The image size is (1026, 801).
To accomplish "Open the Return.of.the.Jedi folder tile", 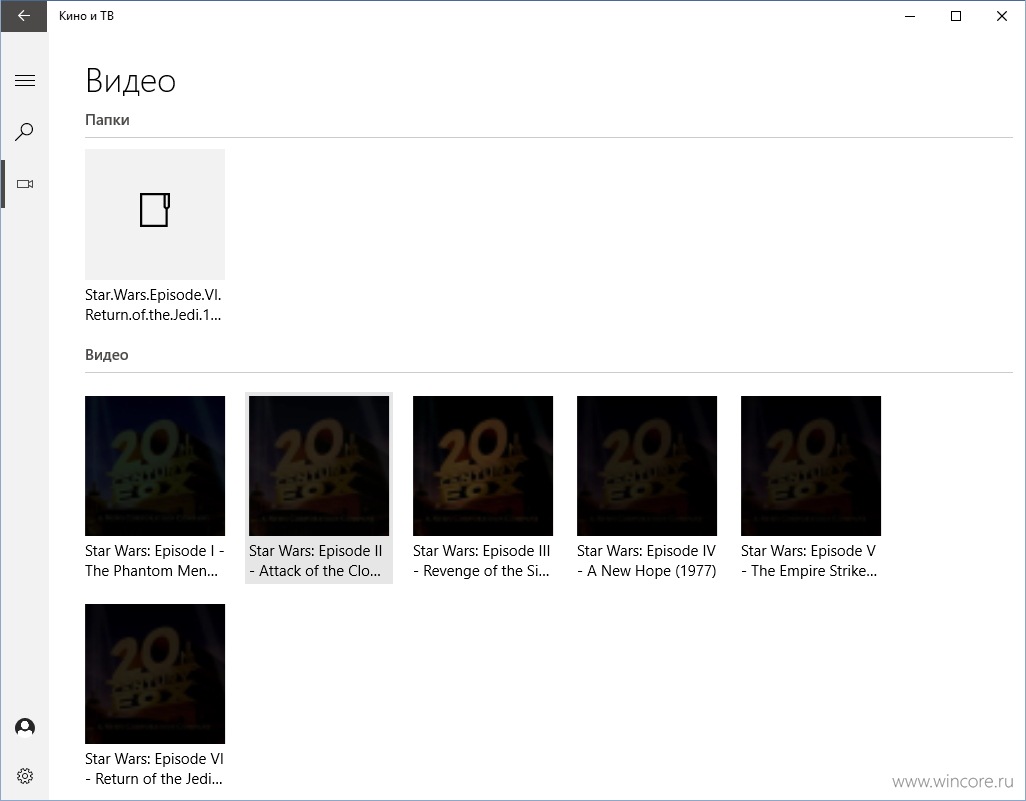I will click(155, 214).
